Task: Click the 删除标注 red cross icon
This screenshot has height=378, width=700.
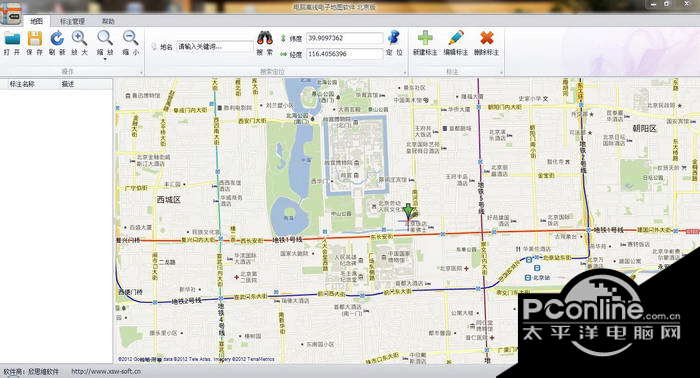Action: pos(486,38)
